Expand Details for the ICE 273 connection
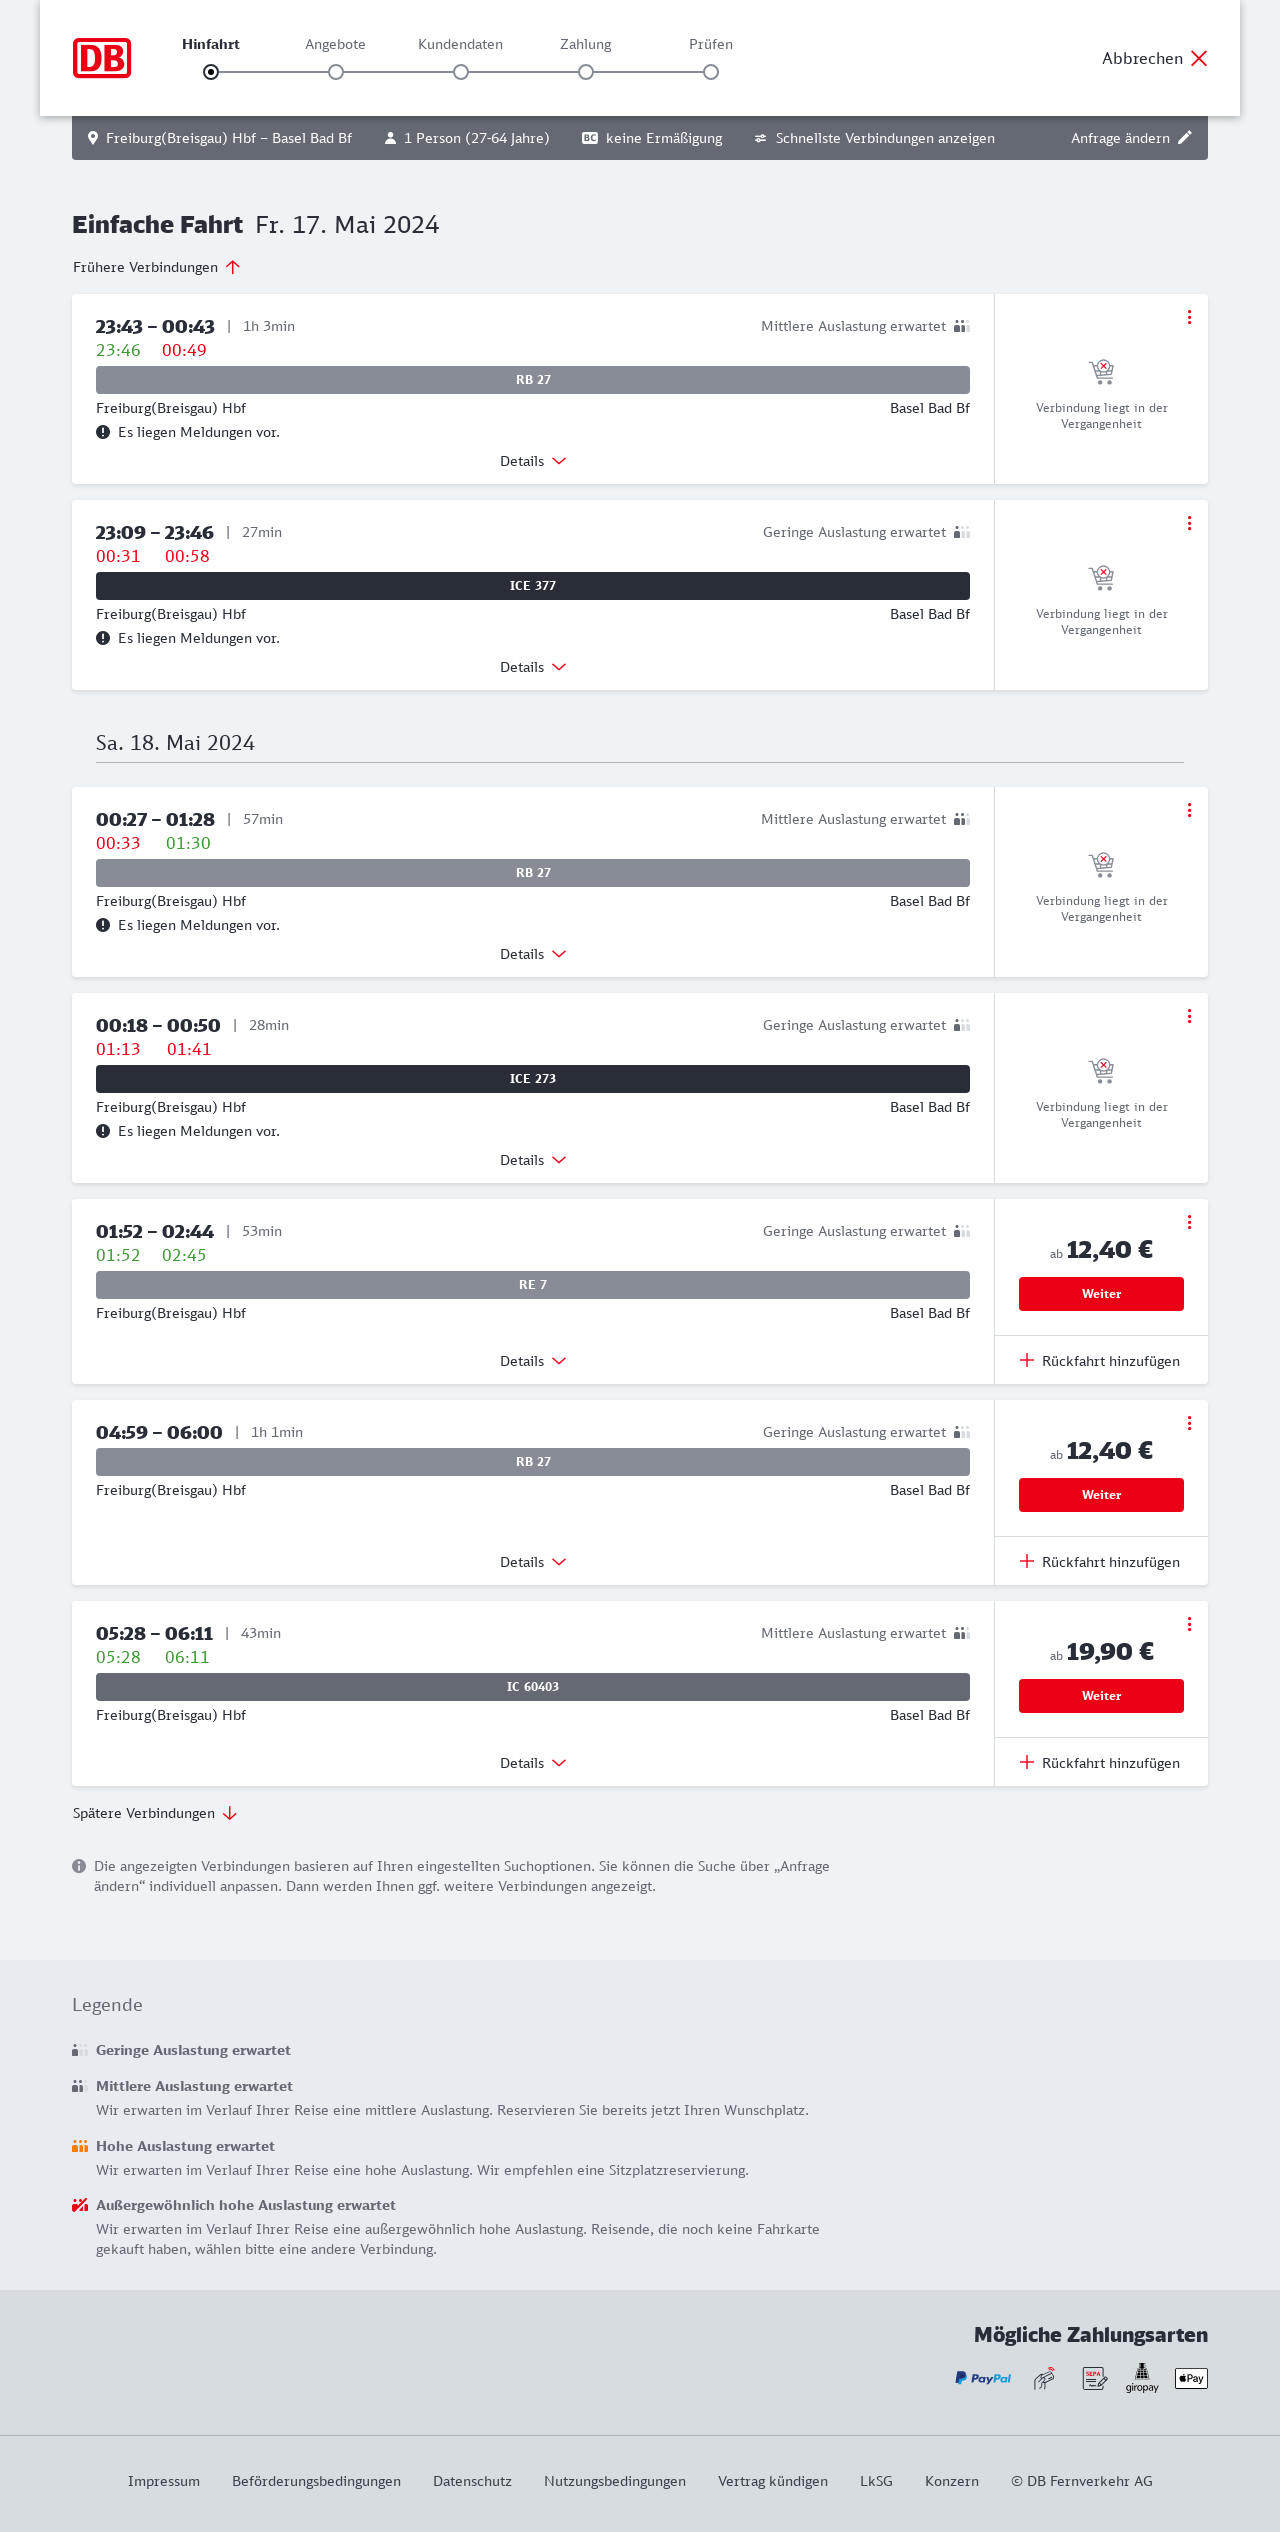Viewport: 1280px width, 2532px height. [x=533, y=1160]
